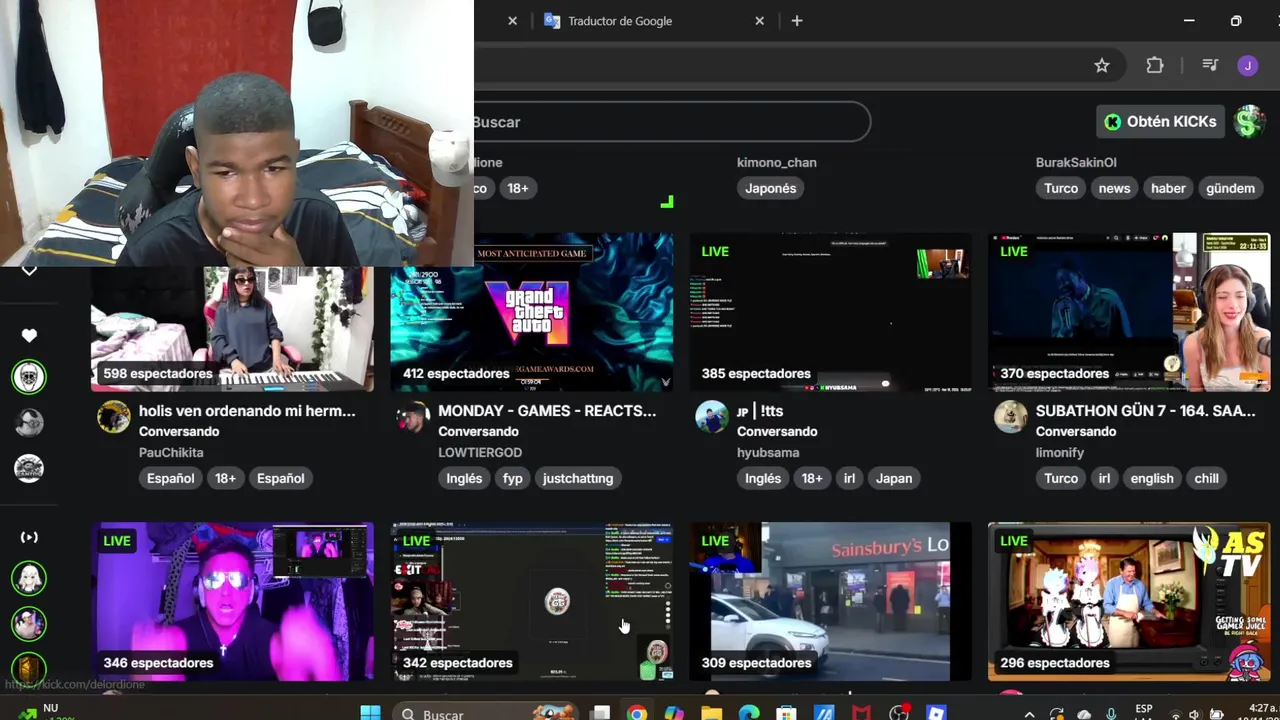
Task: Click limonify channel avatar
Action: [1011, 417]
